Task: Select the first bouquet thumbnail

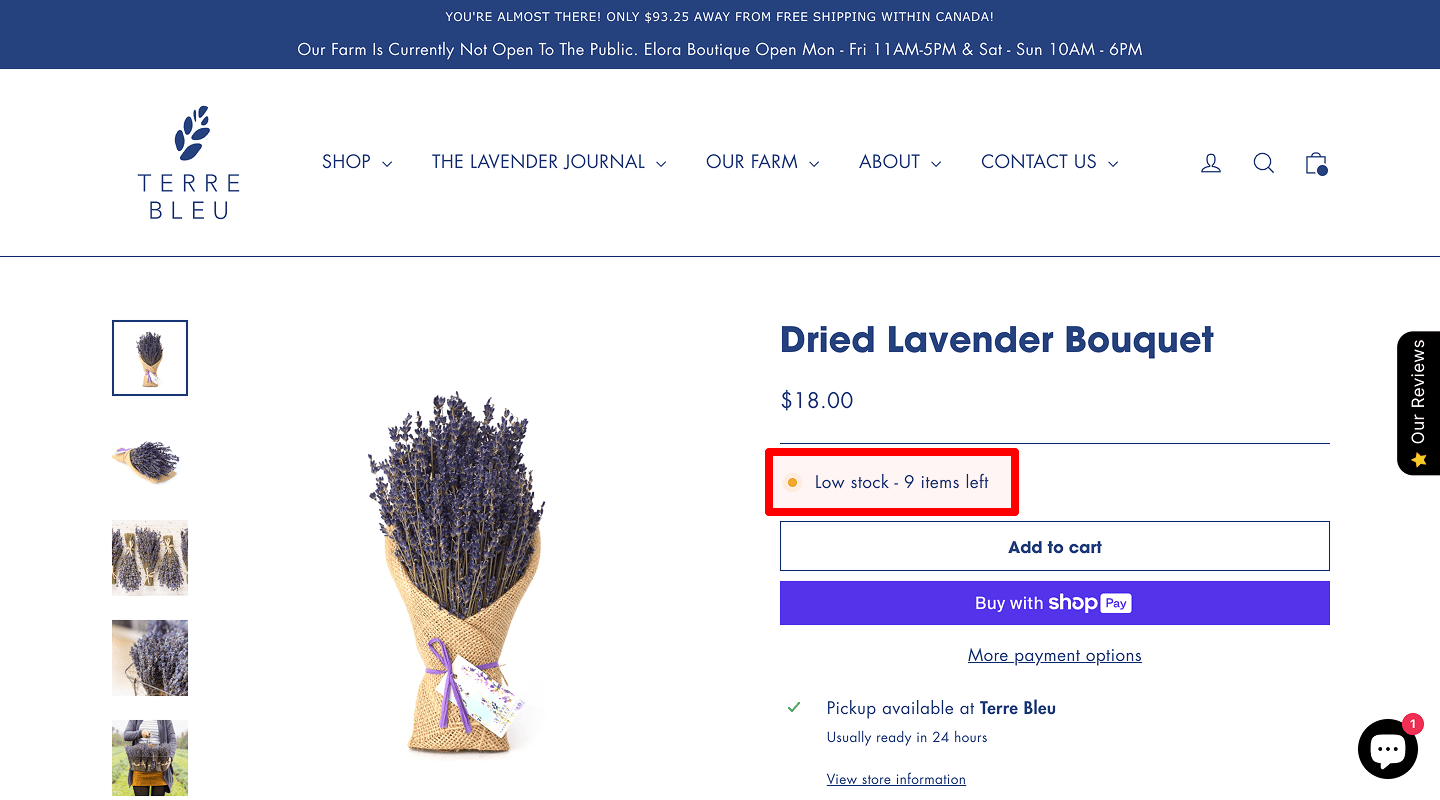Action: pos(150,358)
